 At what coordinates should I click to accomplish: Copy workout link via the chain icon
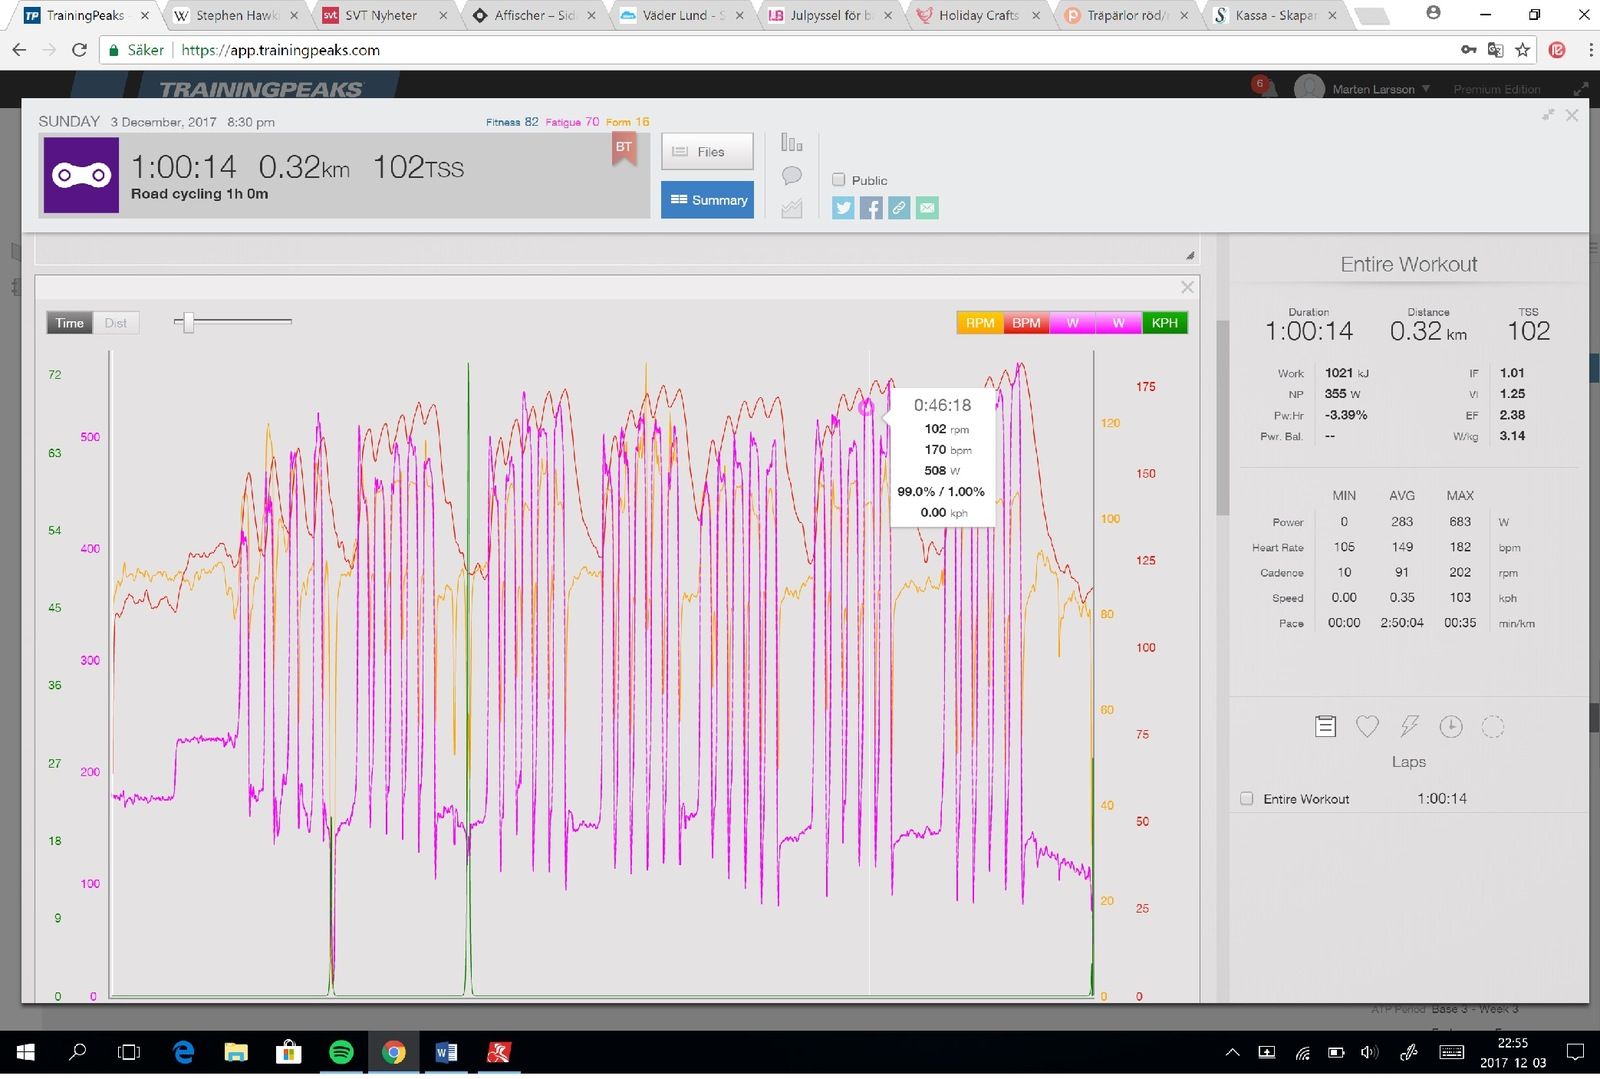[x=899, y=208]
